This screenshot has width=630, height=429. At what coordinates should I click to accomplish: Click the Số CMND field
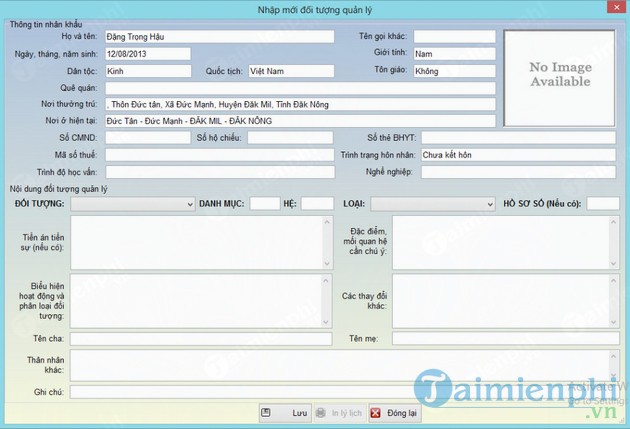(148, 138)
